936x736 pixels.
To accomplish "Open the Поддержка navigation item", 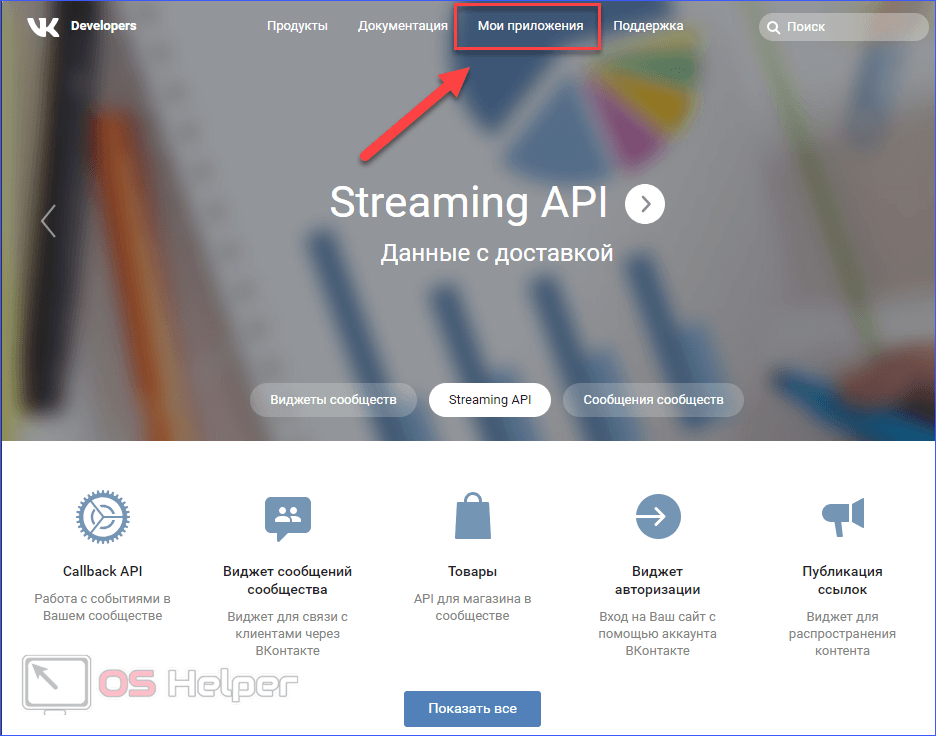I will click(x=648, y=26).
